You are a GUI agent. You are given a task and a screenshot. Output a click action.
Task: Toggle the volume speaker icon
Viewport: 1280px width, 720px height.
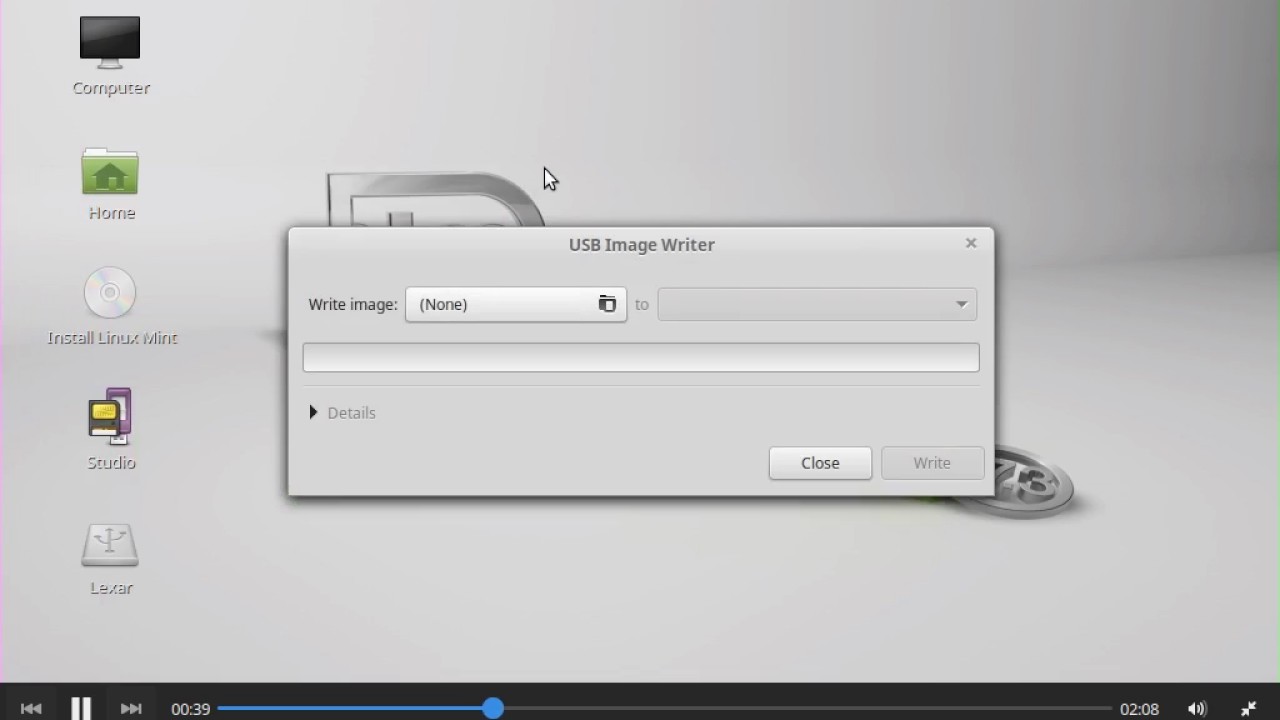[1197, 709]
